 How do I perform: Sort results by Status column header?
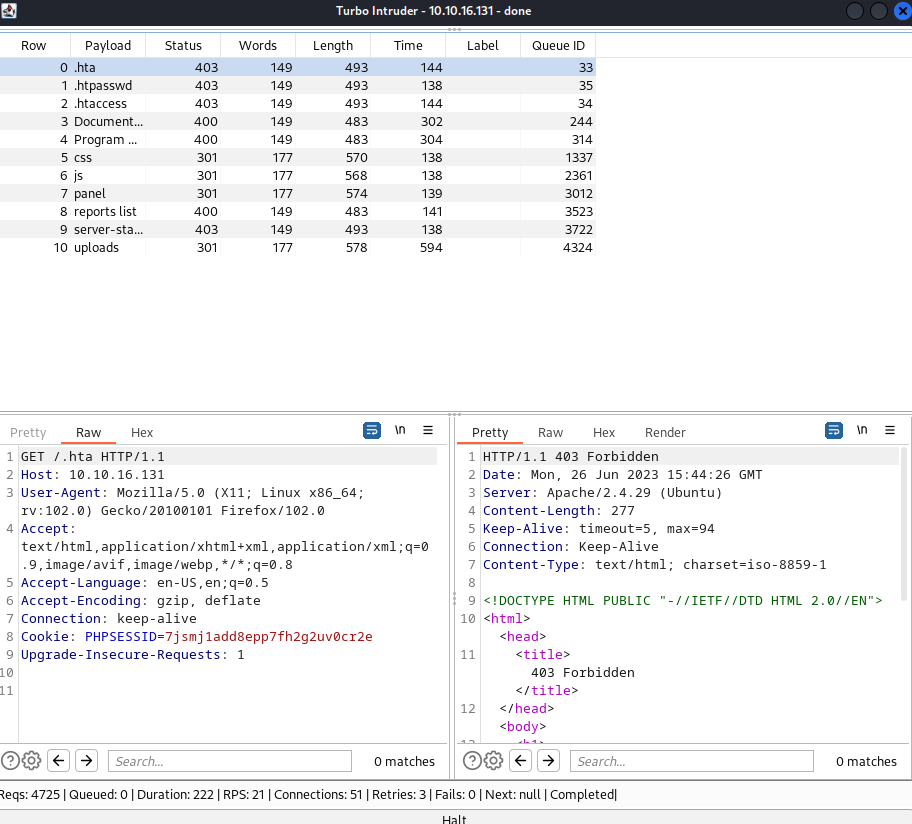coord(183,46)
